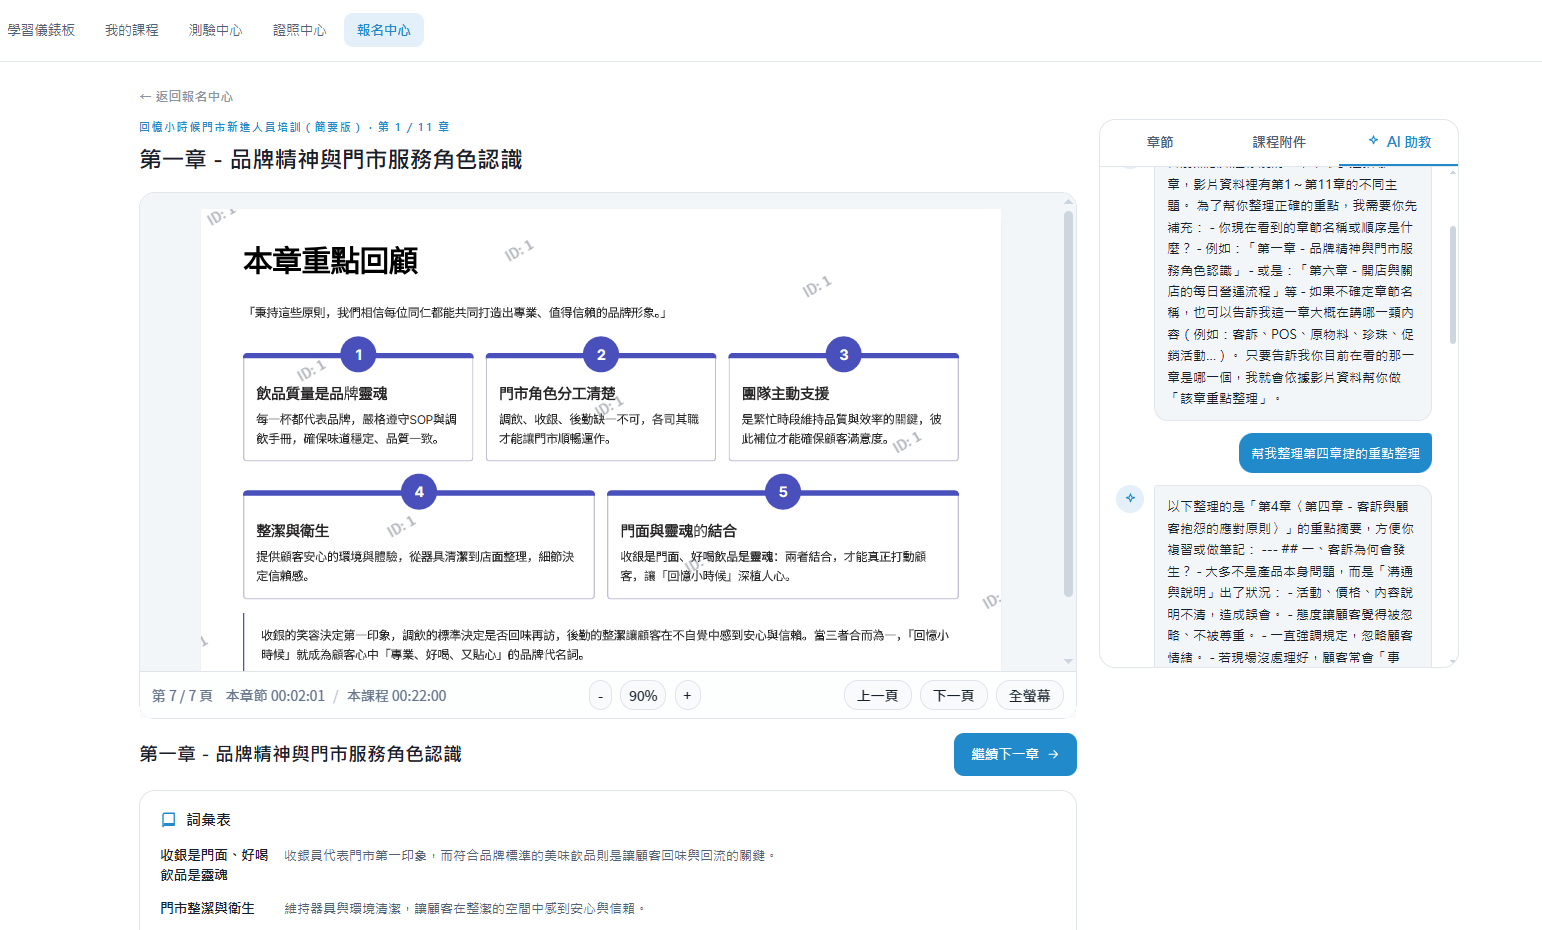The width and height of the screenshot is (1542, 930).
Task: Go to 上一頁 of the slides
Action: (x=878, y=696)
